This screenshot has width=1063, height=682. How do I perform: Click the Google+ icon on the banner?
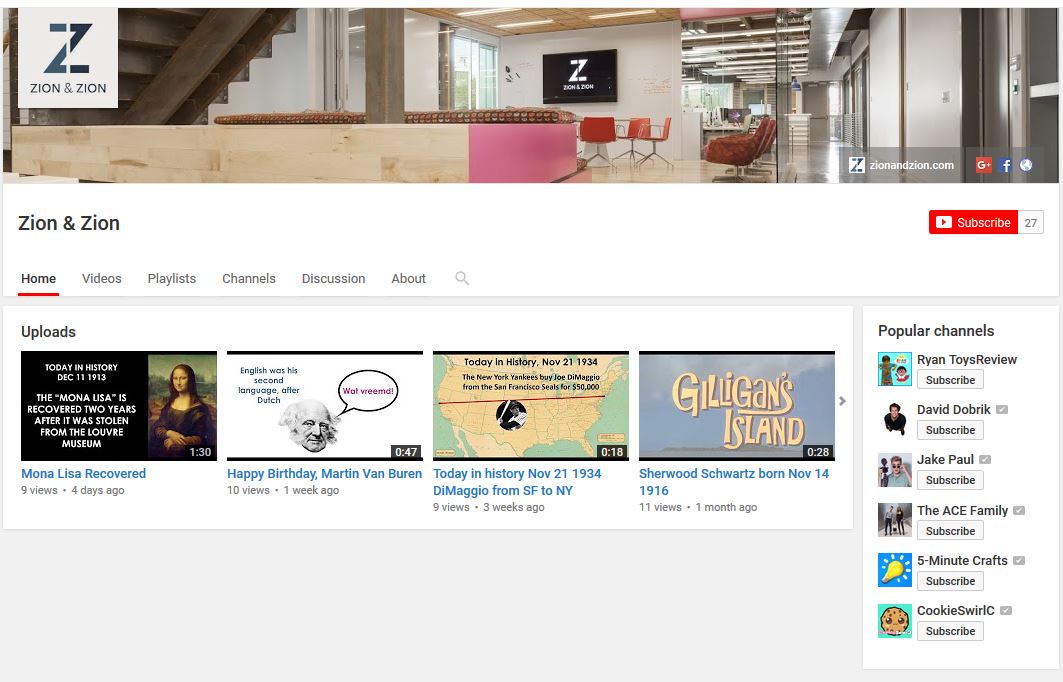point(983,164)
